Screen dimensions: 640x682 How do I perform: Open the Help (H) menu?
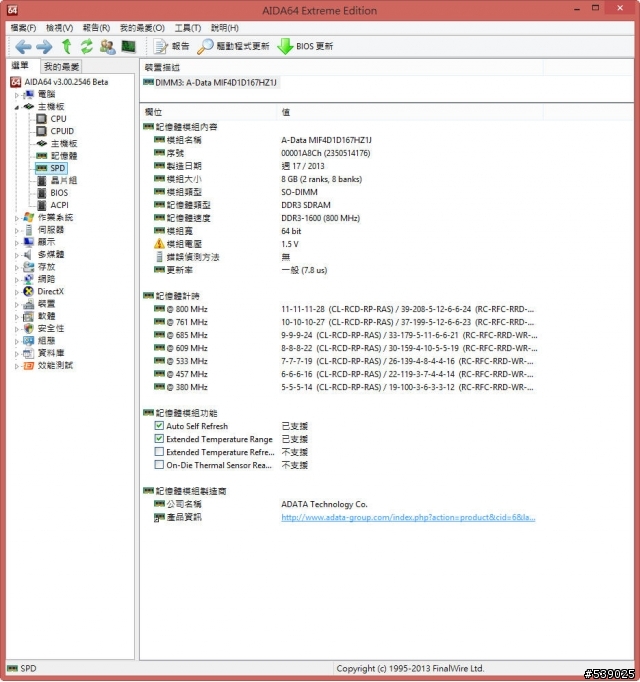click(225, 28)
